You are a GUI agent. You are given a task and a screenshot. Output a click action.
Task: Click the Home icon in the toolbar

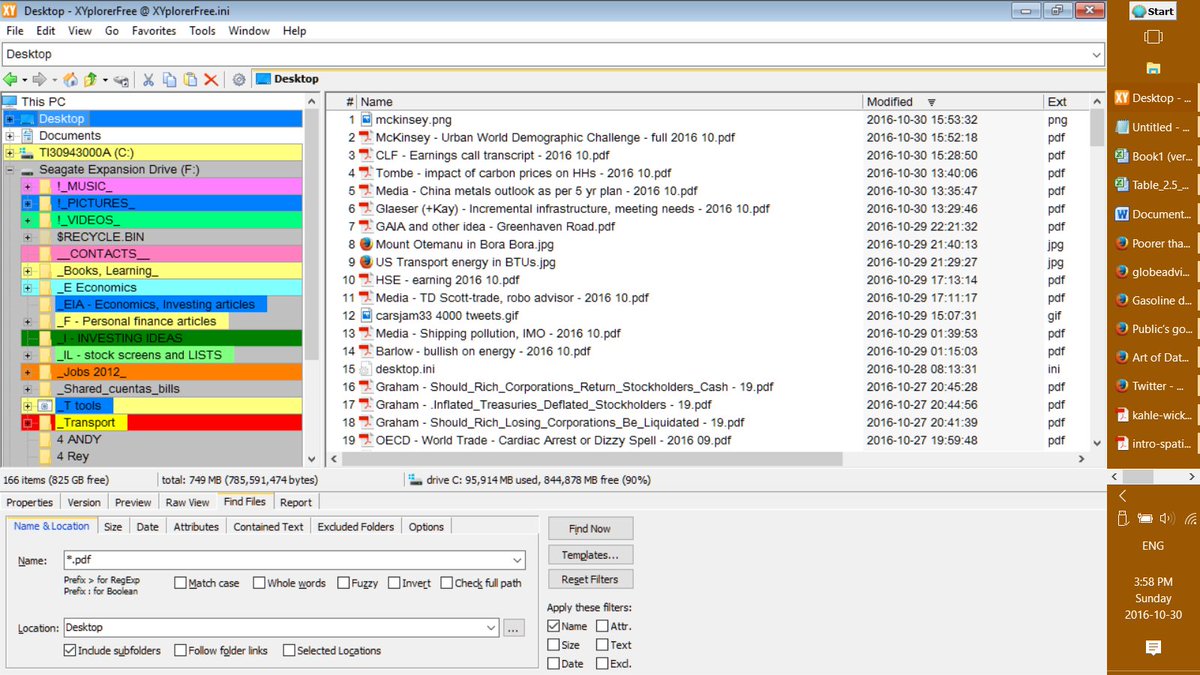[70, 79]
